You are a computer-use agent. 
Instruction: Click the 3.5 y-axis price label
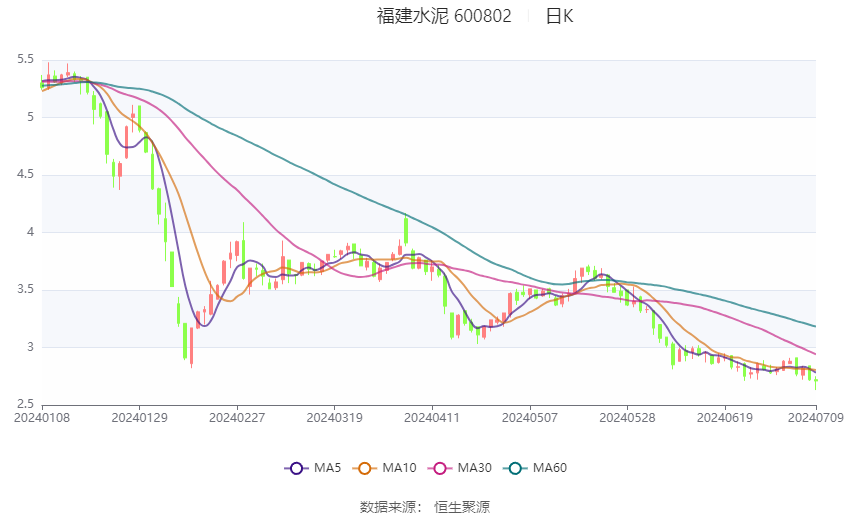(x=25, y=289)
